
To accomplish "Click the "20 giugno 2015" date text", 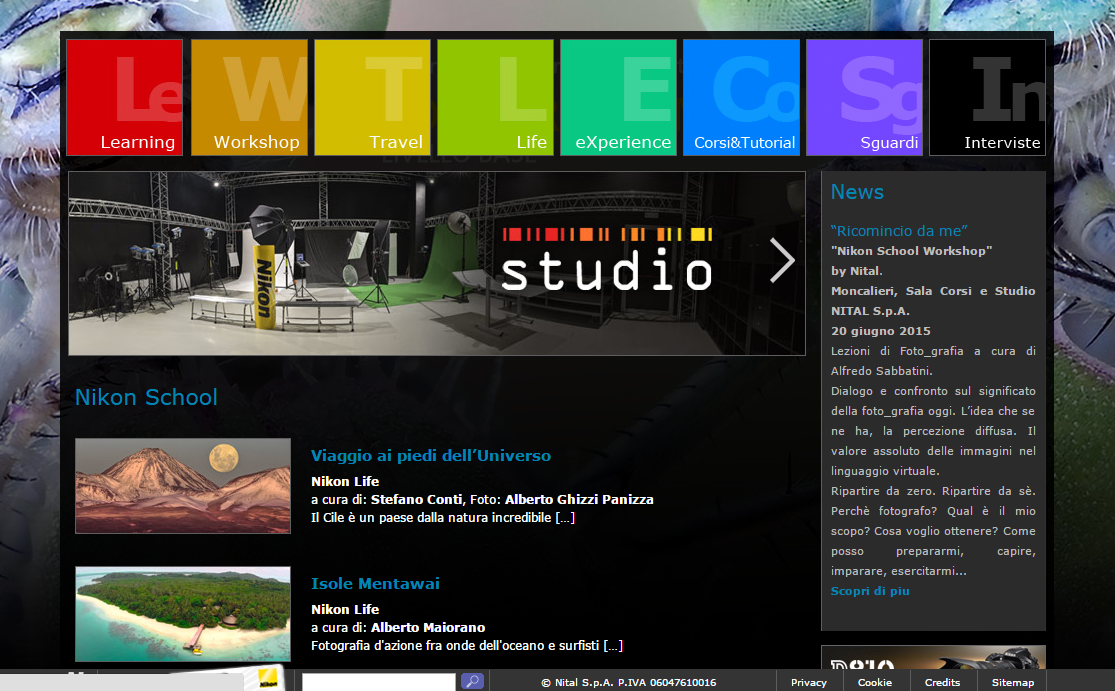I will click(880, 331).
